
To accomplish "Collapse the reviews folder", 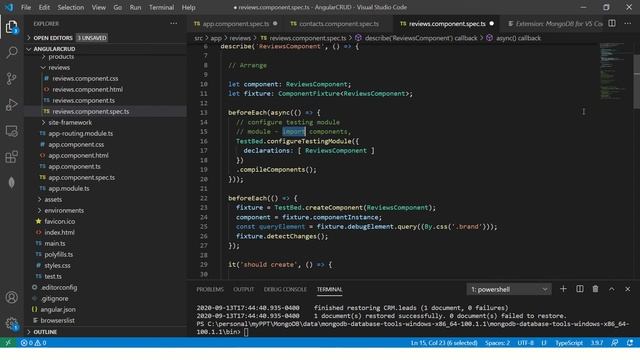I will (x=59, y=67).
